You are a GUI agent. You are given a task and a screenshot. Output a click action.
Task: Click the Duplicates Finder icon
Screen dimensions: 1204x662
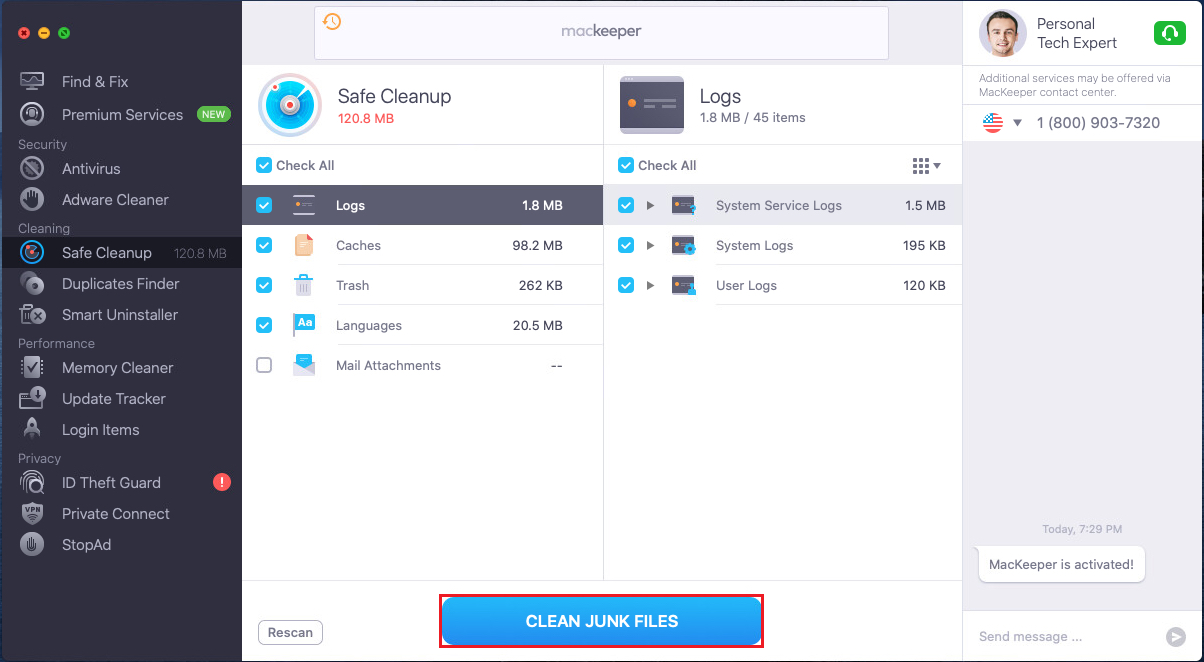point(32,283)
